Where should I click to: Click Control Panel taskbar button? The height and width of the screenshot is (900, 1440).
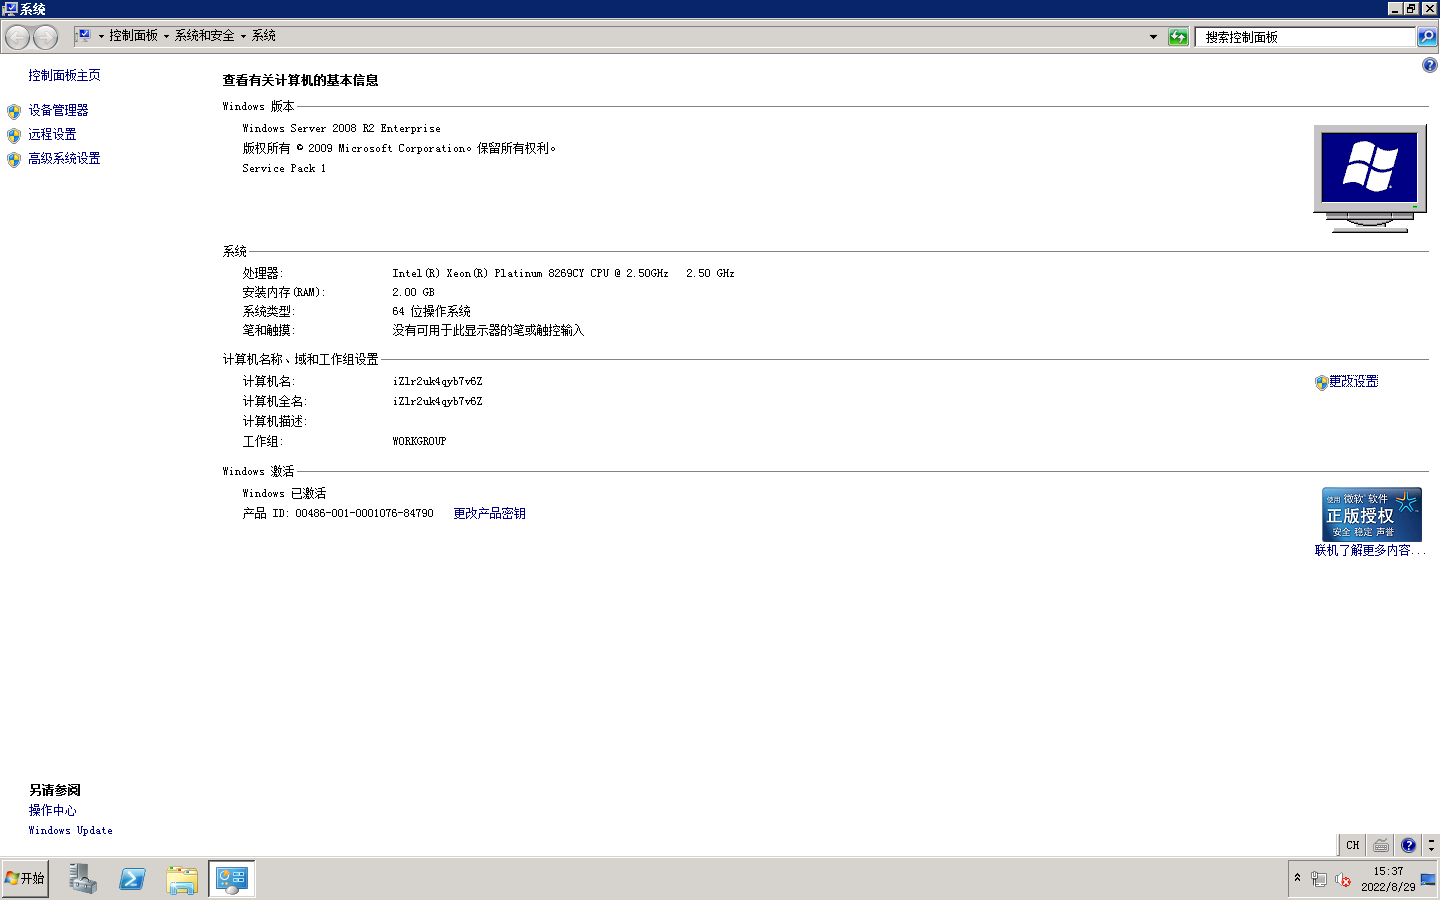coord(232,879)
